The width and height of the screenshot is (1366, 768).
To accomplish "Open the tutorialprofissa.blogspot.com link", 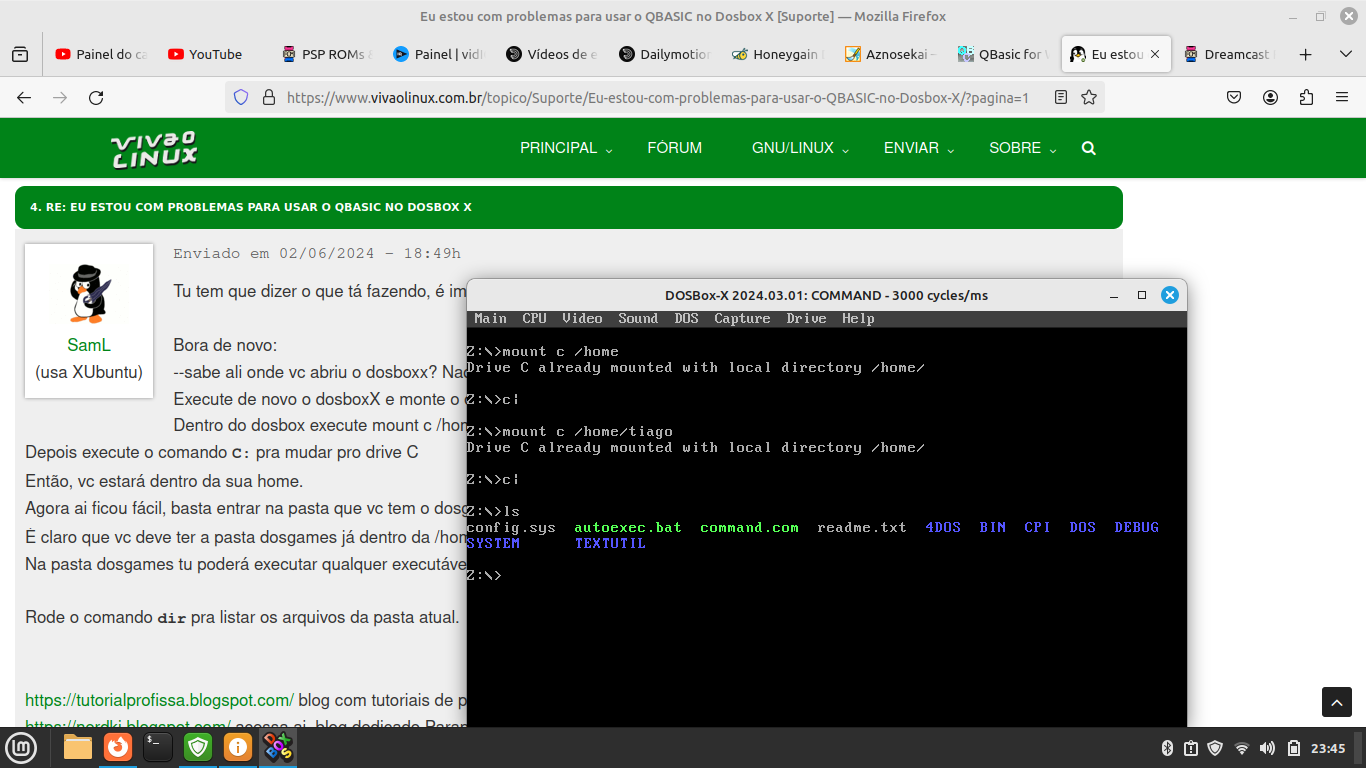I will click(159, 700).
